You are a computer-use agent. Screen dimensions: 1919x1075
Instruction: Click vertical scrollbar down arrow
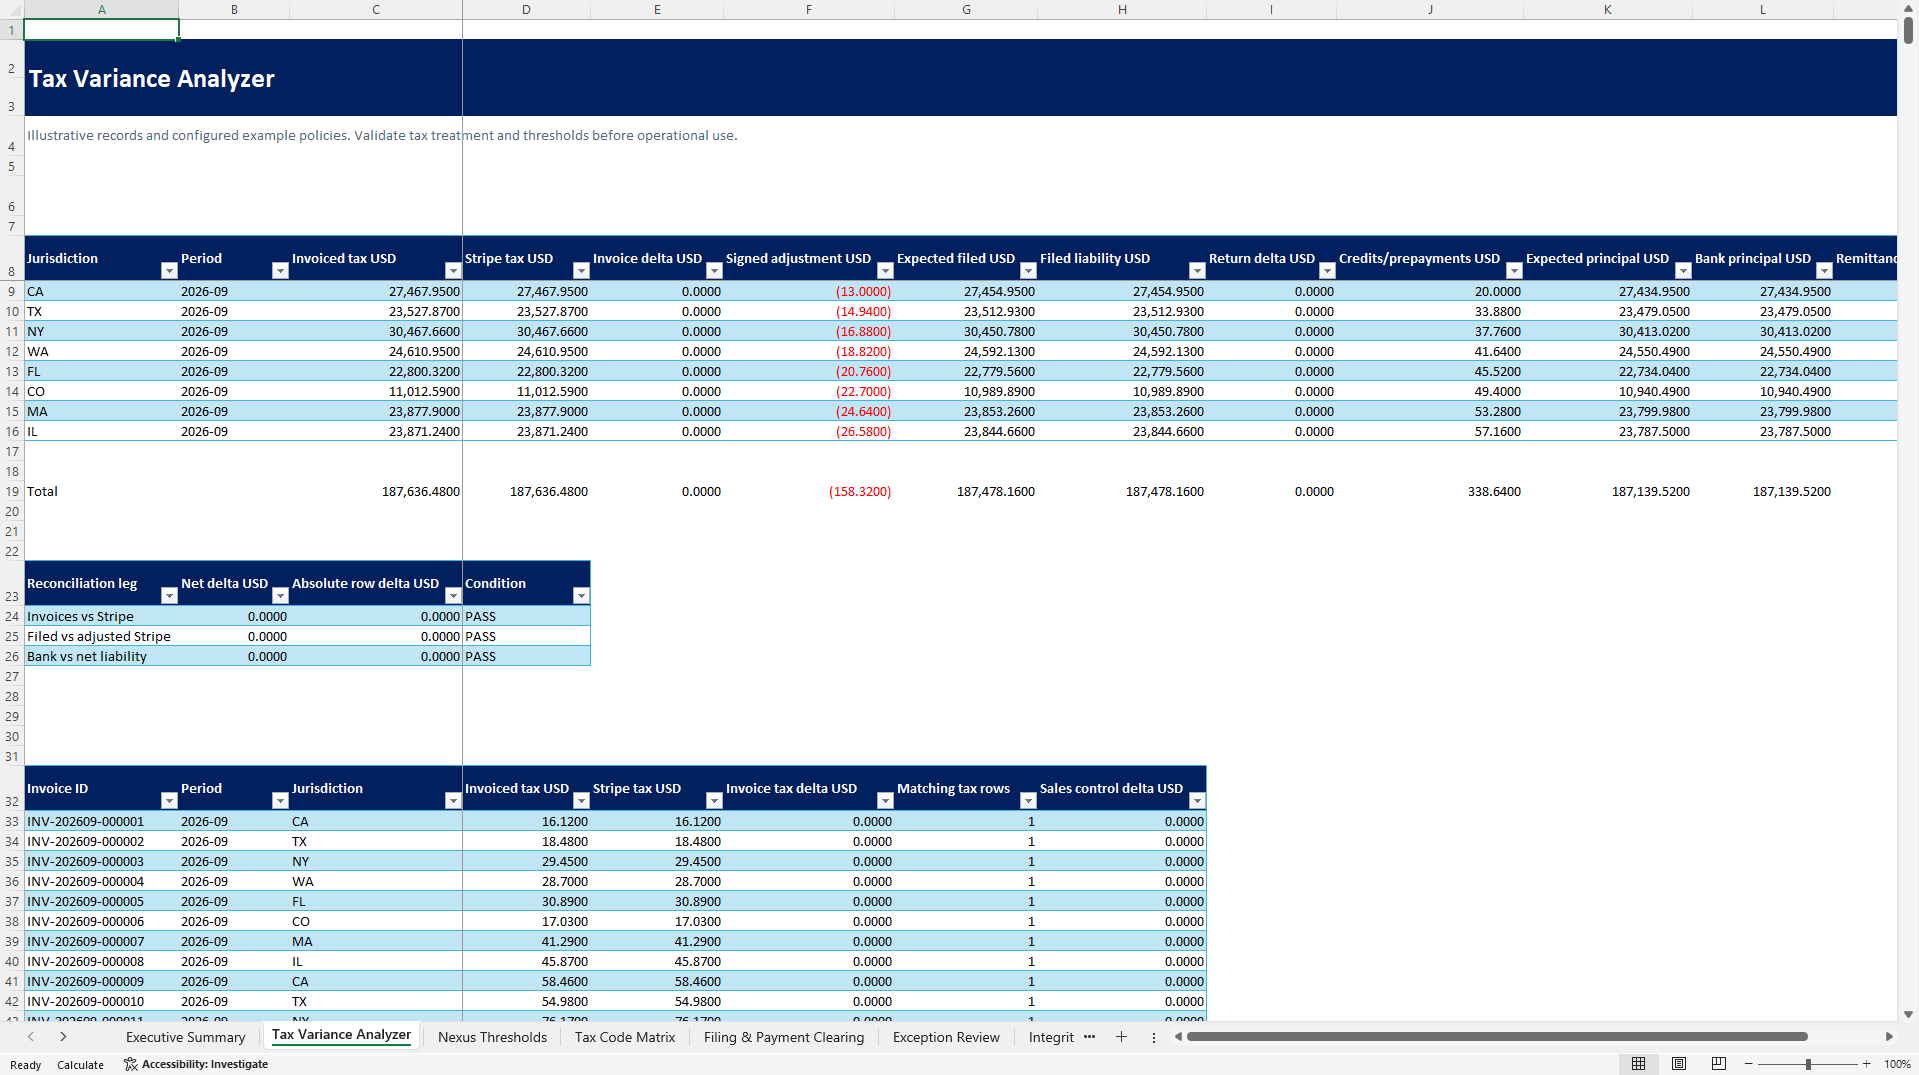click(x=1909, y=1014)
